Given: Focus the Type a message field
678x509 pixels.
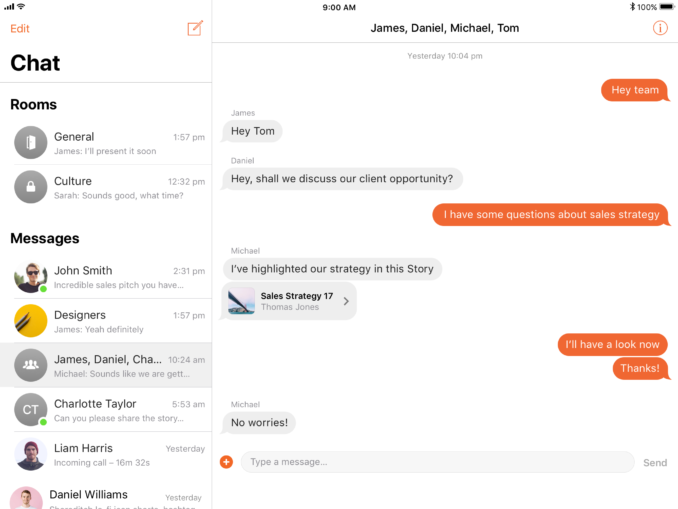Looking at the screenshot, I should 437,462.
